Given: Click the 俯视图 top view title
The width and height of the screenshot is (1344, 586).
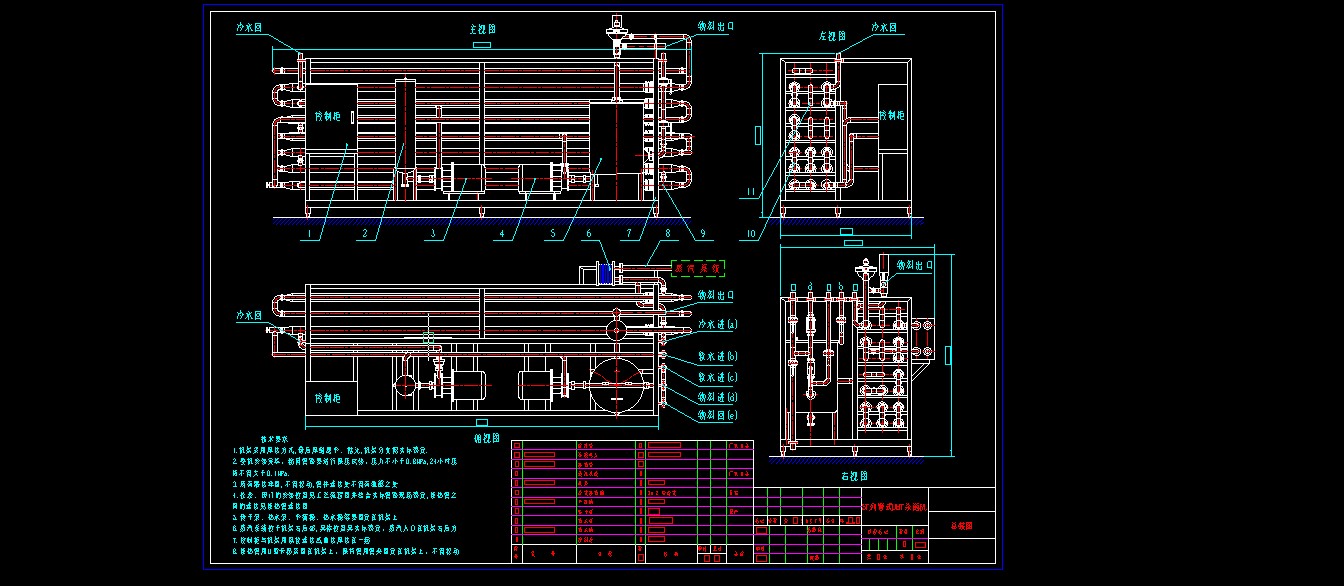Looking at the screenshot, I should (488, 437).
